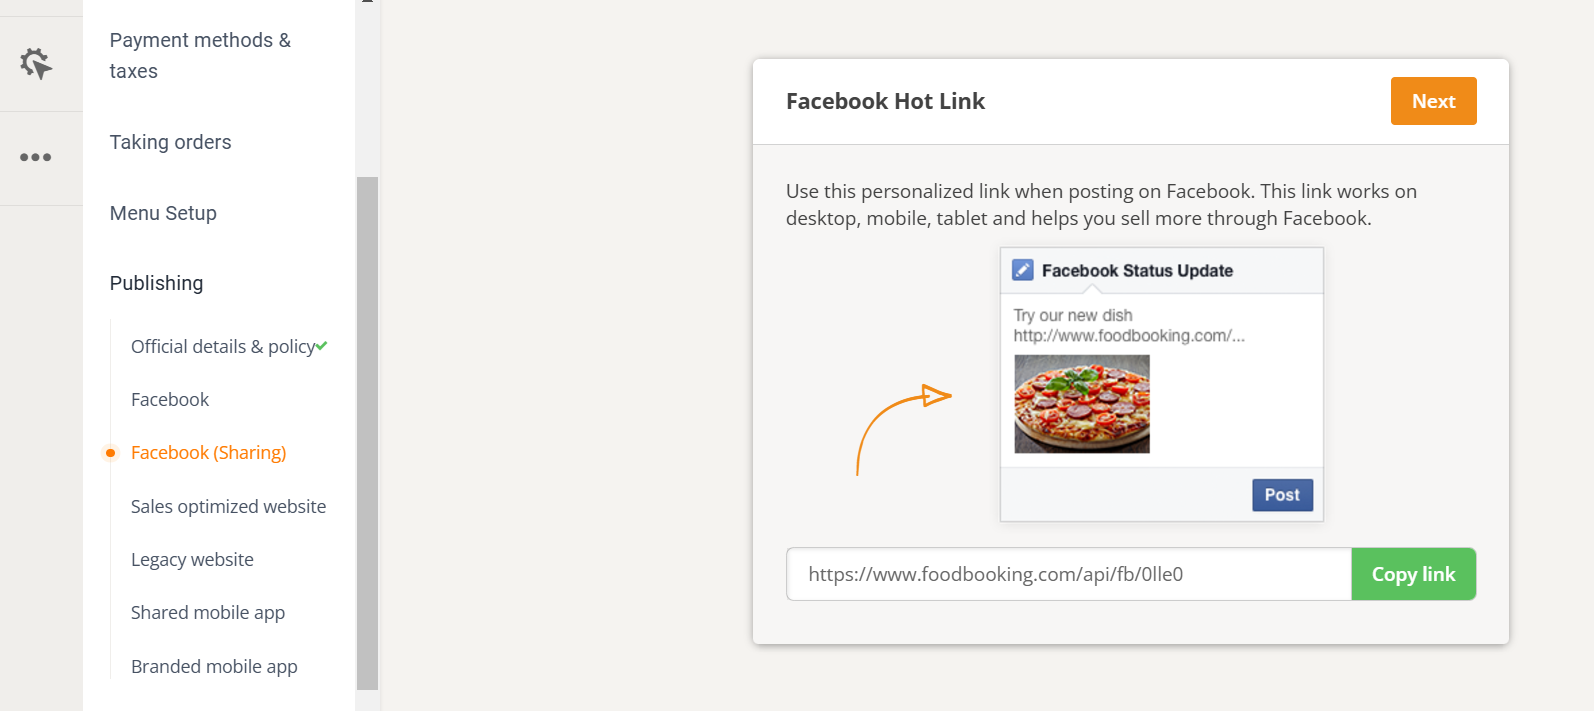
Task: Click the gear-and-cursor setup icon
Action: tap(36, 63)
